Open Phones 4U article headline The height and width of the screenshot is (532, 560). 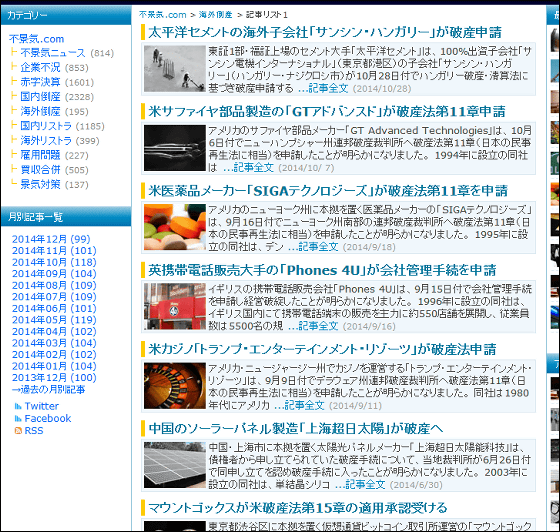(322, 270)
